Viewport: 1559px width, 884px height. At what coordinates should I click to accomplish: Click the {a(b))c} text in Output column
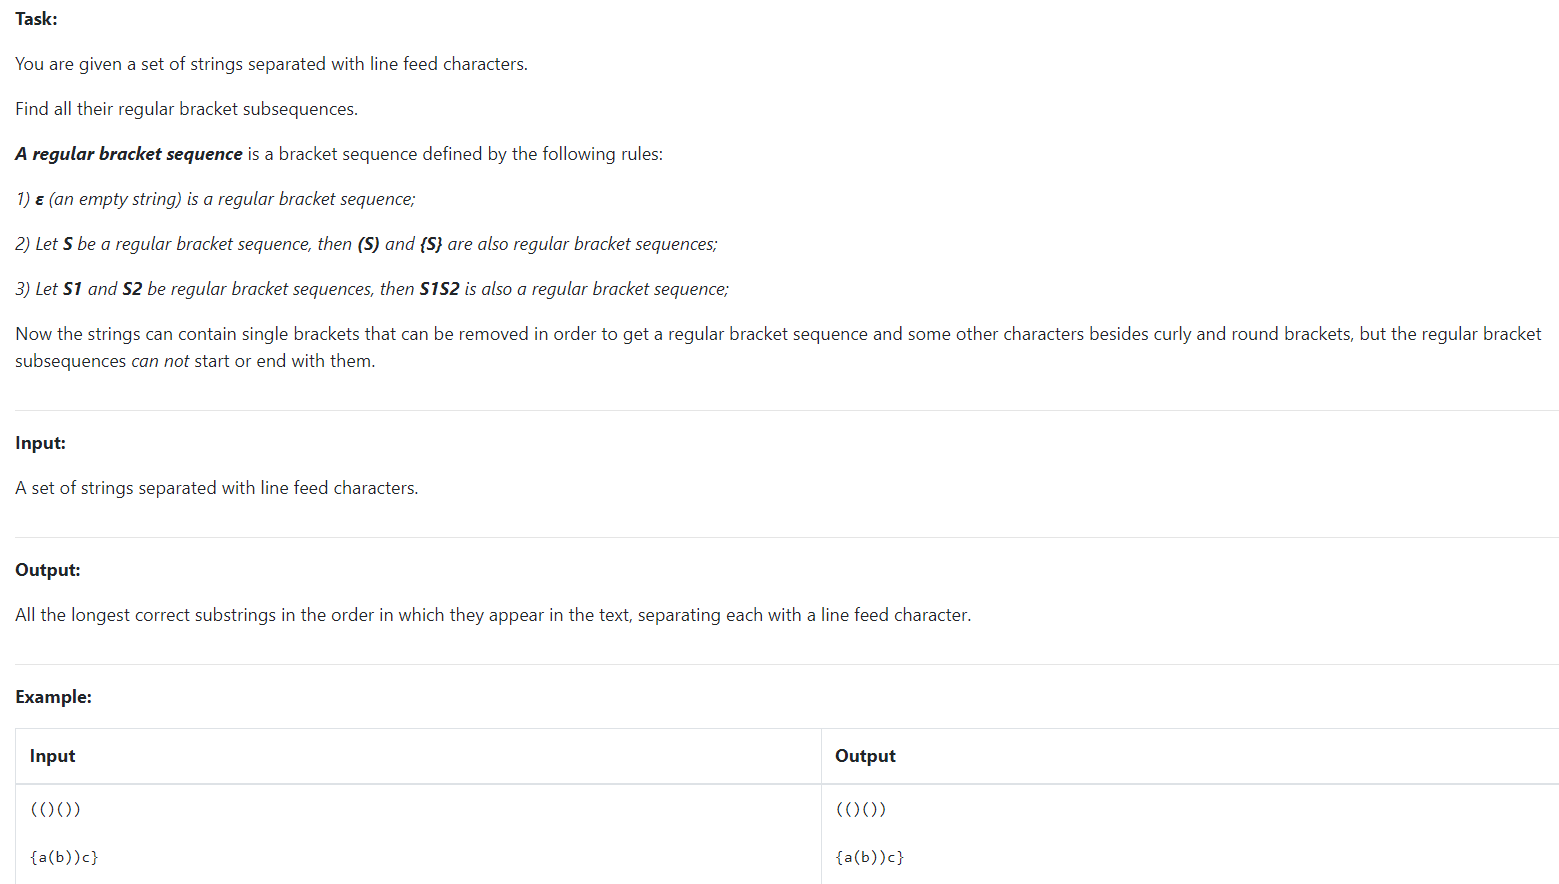pyautogui.click(x=869, y=857)
